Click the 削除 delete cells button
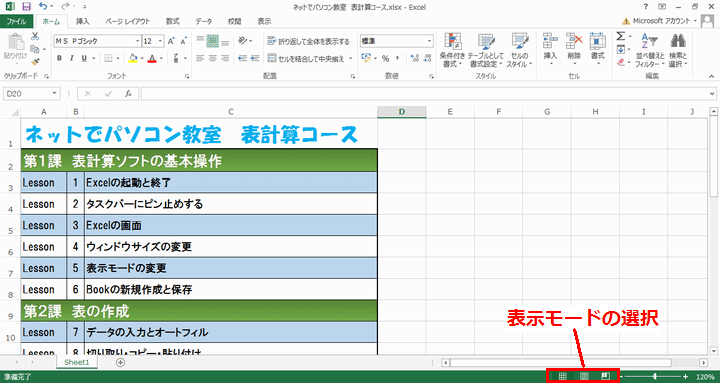 tap(574, 51)
